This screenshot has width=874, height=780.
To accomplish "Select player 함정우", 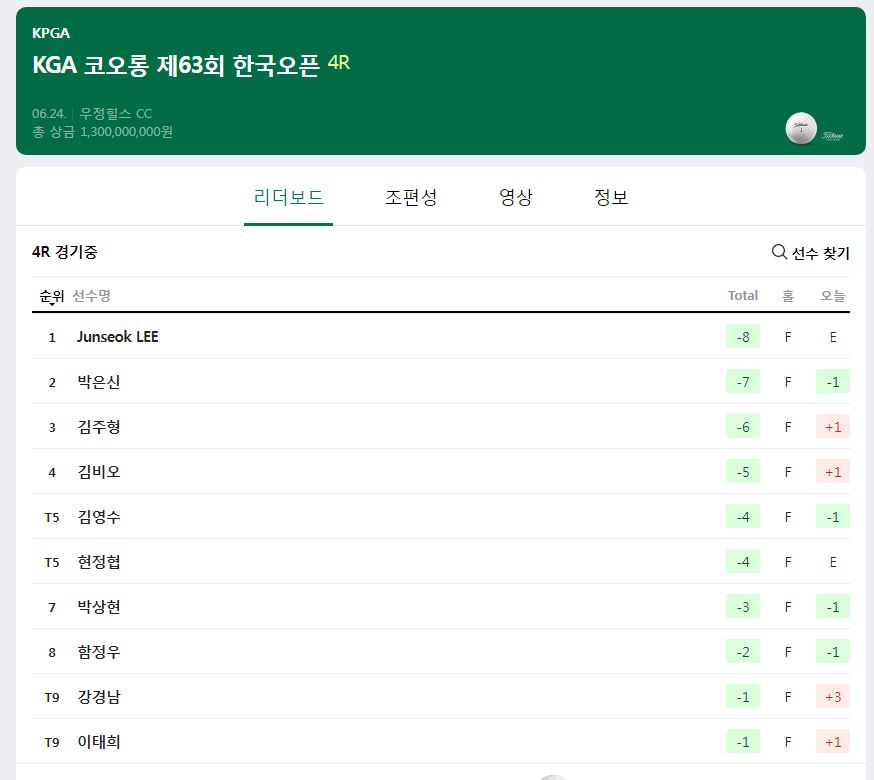I will (99, 652).
